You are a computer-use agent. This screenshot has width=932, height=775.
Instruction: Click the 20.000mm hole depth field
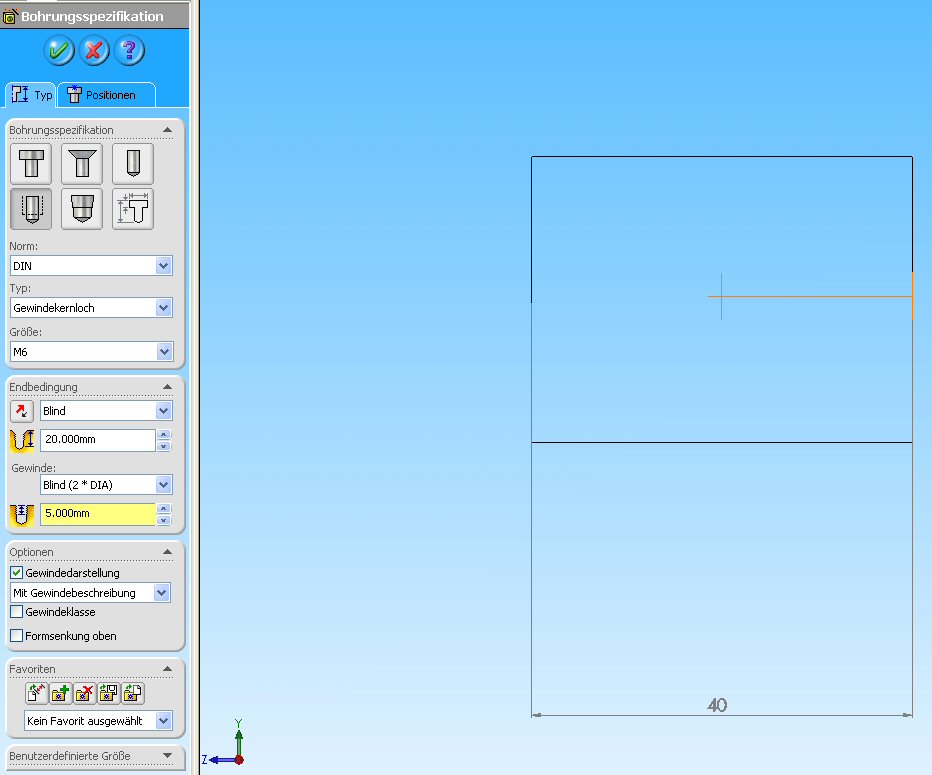click(96, 440)
